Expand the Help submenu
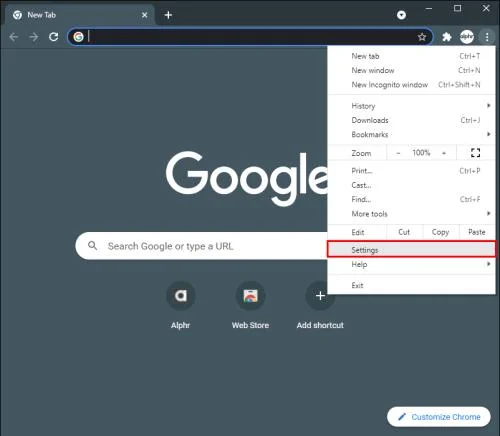This screenshot has width=500, height=436. point(411,264)
